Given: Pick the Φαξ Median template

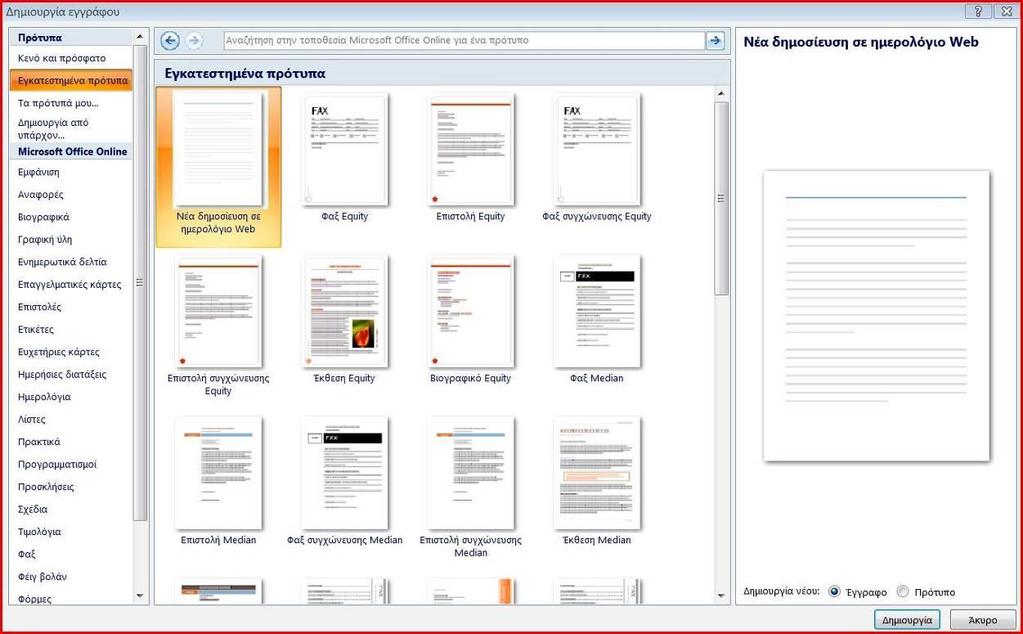Looking at the screenshot, I should [597, 319].
